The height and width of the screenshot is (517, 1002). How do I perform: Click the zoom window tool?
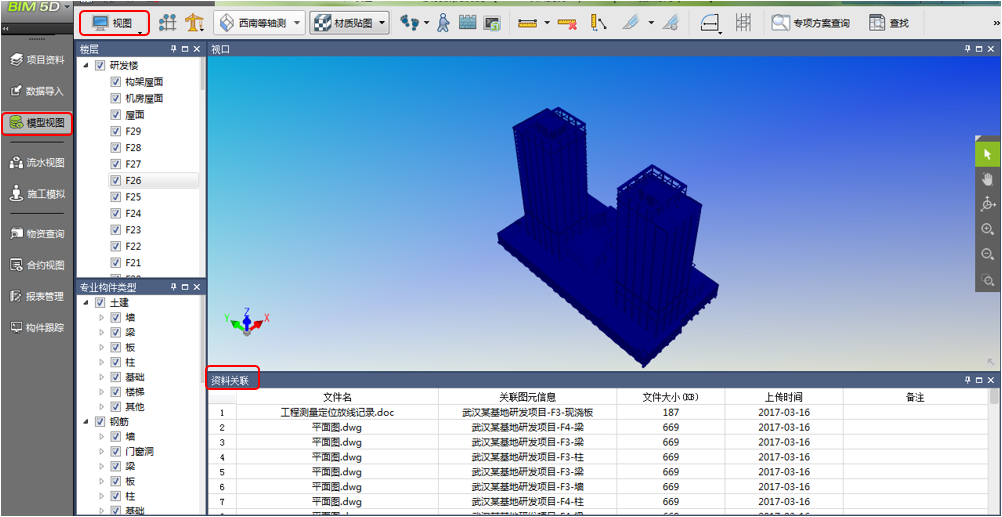(x=988, y=280)
